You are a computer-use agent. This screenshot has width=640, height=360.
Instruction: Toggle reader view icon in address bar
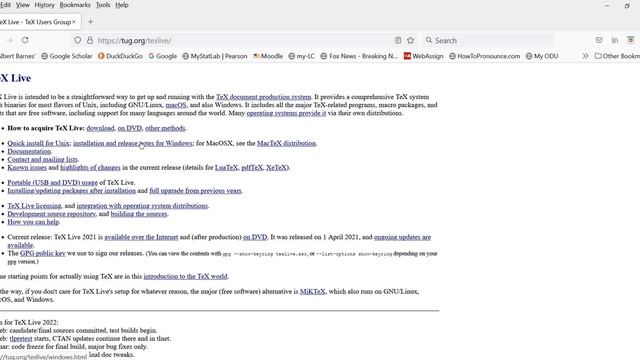pyautogui.click(x=398, y=40)
